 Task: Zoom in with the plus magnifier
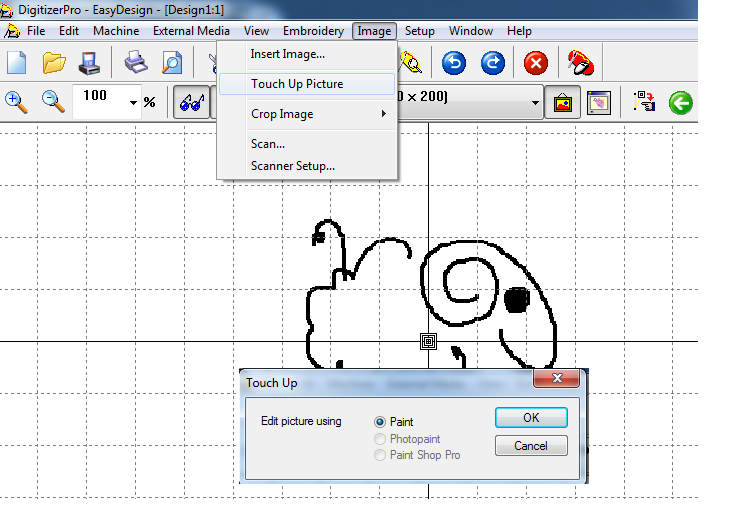tap(16, 102)
